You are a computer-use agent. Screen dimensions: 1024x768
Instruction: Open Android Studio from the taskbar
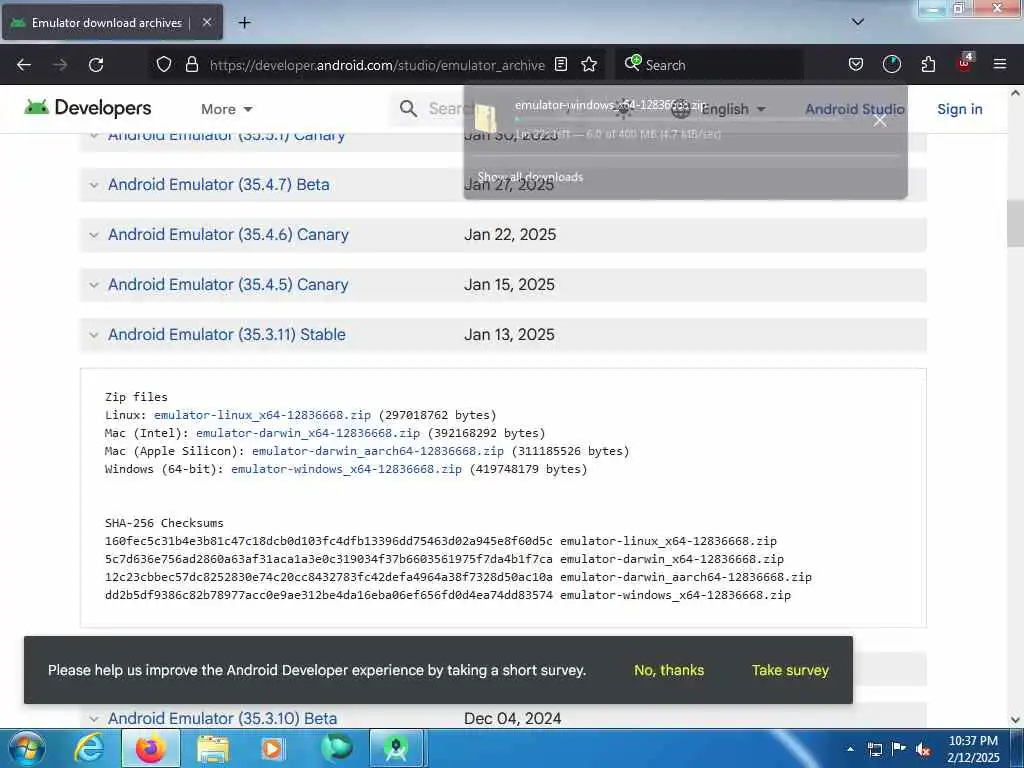point(396,749)
